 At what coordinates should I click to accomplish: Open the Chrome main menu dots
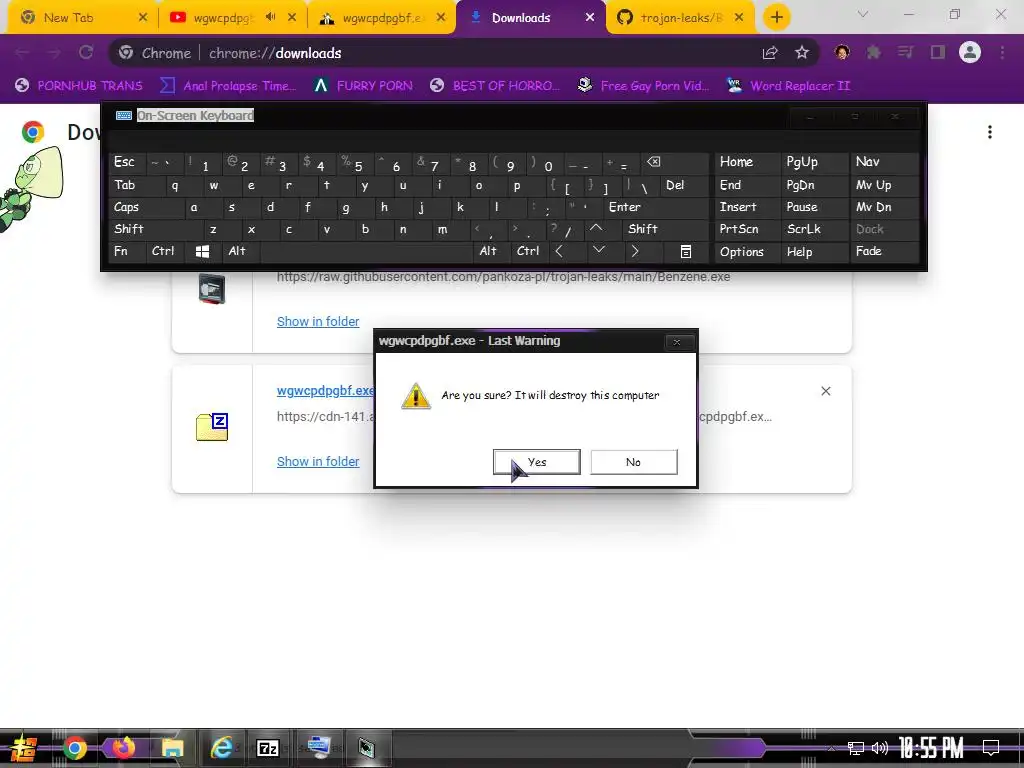[x=1002, y=52]
